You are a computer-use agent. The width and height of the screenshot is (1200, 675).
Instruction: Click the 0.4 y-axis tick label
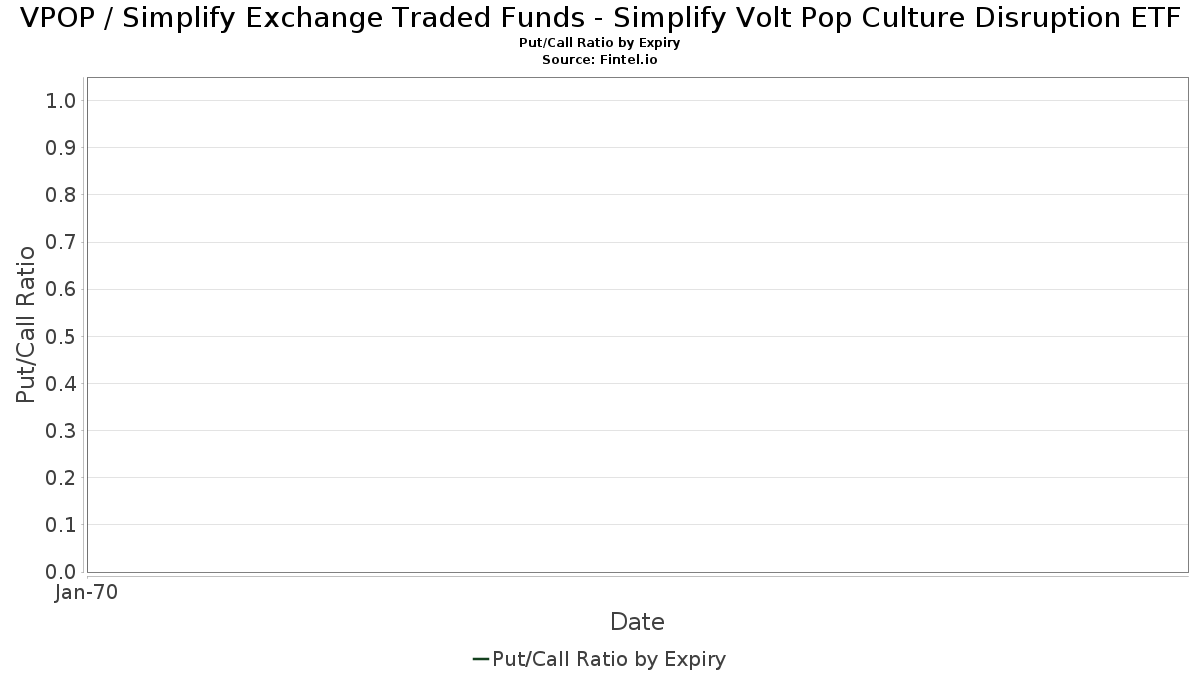click(x=61, y=383)
